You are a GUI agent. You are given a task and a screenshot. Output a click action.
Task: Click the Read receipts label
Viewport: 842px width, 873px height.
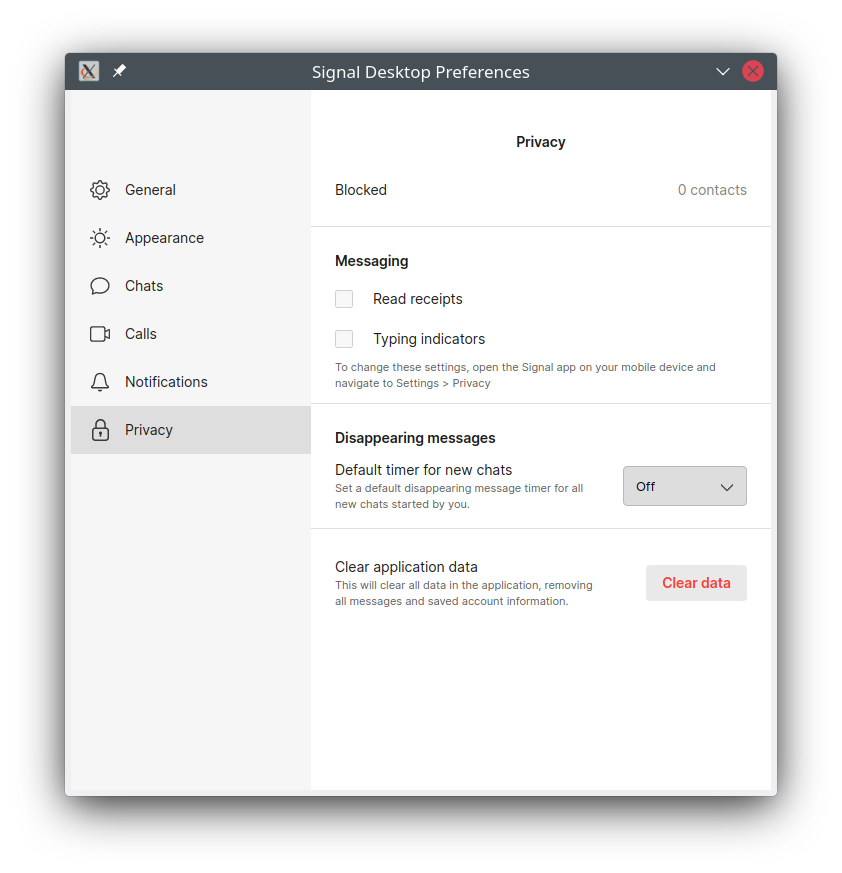tap(418, 299)
